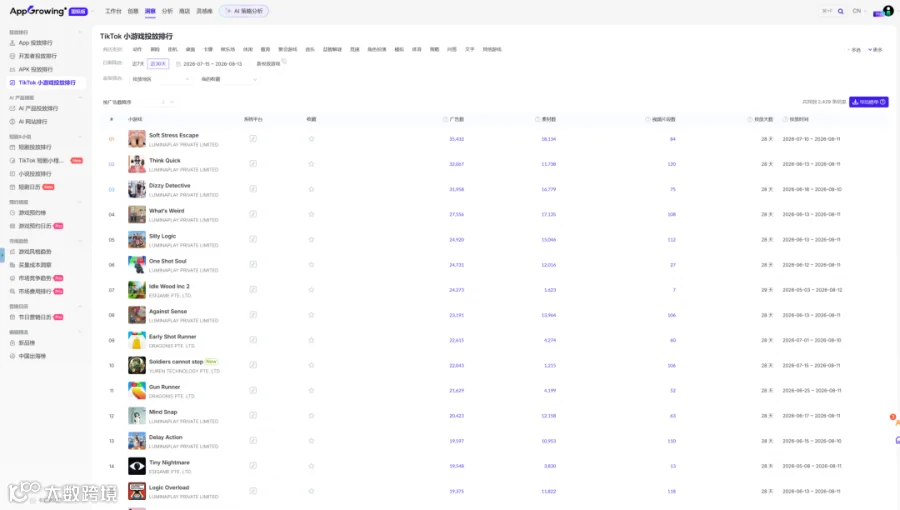Screen dimensions: 900x510
Task: Collapse the 短剧&小说 sidebar section
Action: pyautogui.click(x=80, y=137)
